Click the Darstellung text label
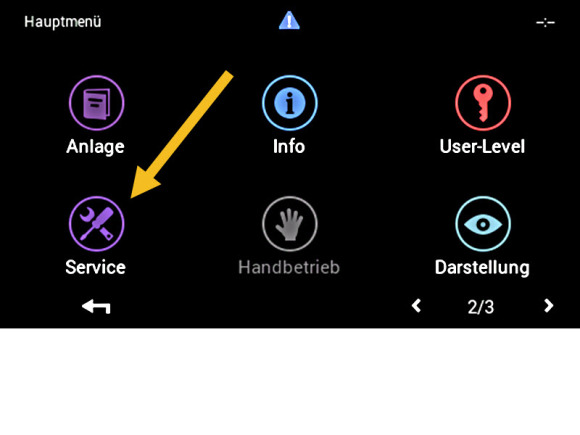The height and width of the screenshot is (435, 580). pyautogui.click(x=482, y=268)
